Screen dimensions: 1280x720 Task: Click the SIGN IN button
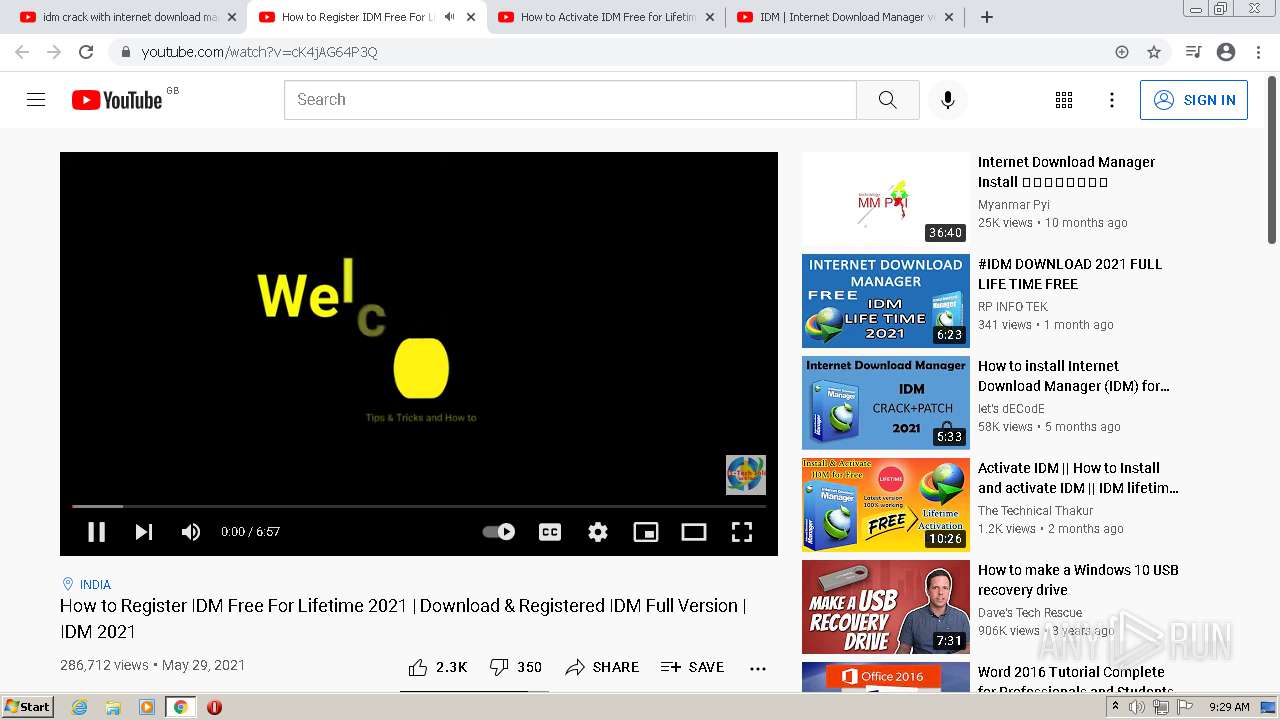point(1194,100)
